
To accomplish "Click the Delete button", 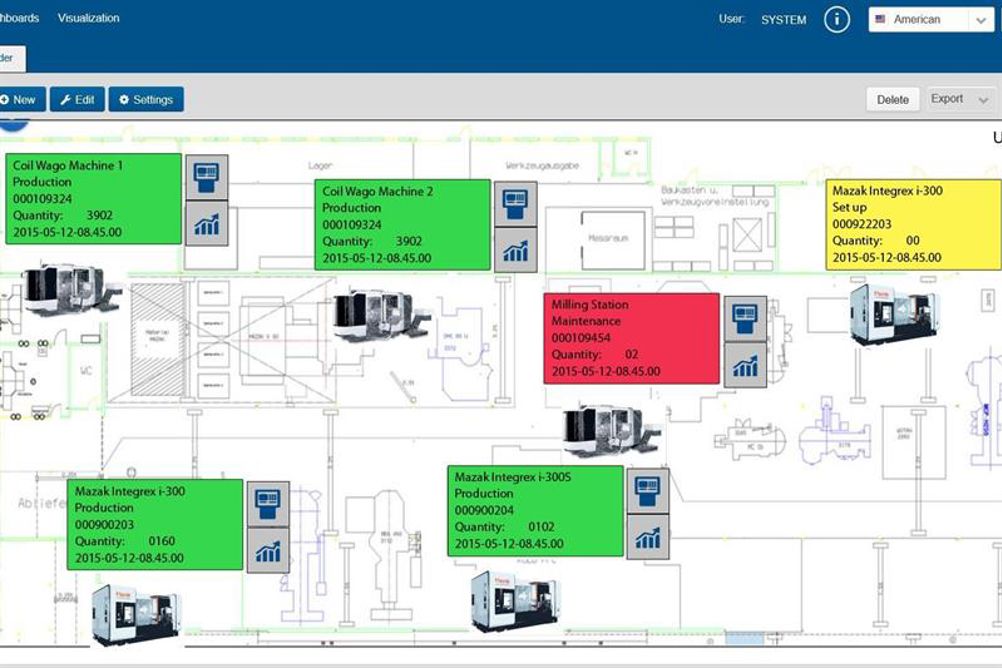I will click(x=893, y=99).
